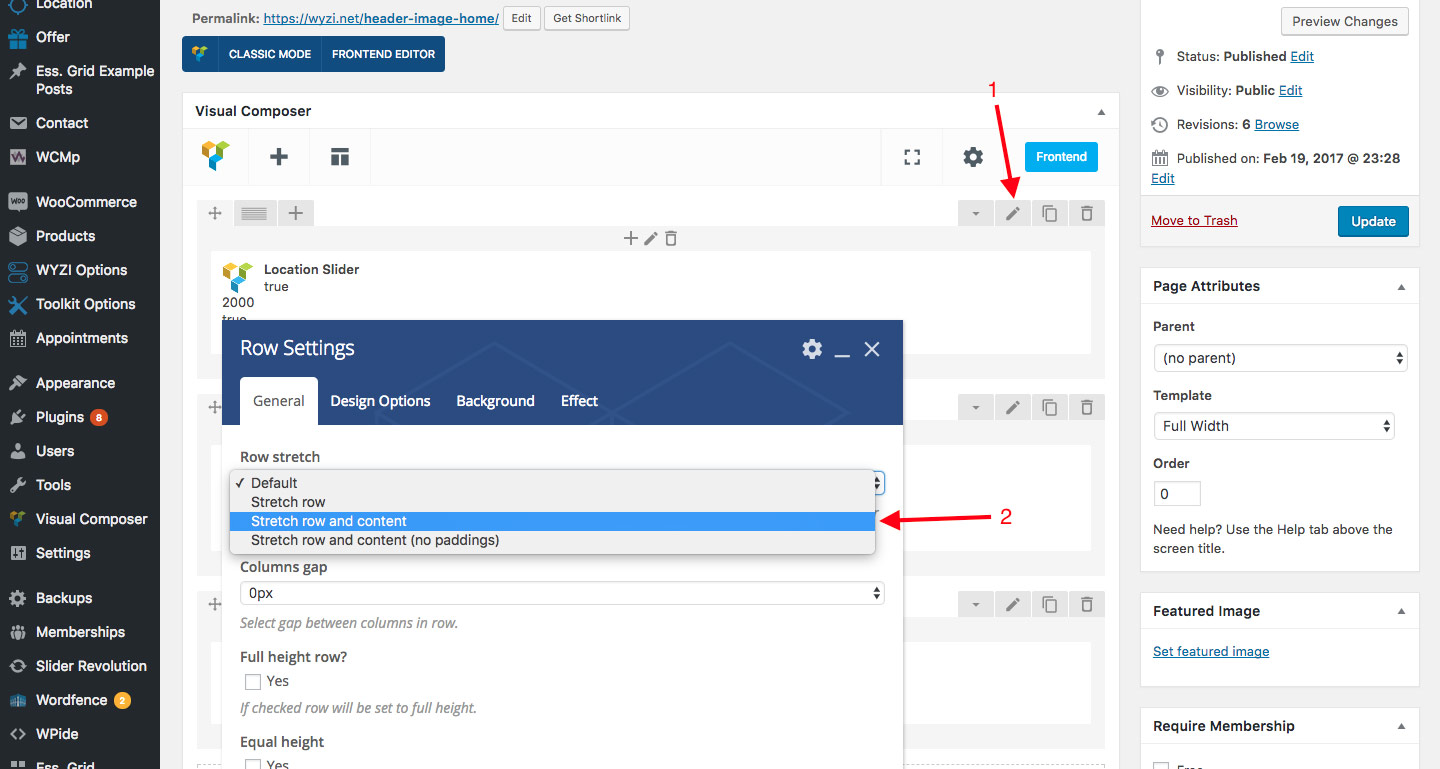Select Default in Row stretch list
Image resolution: width=1440 pixels, height=769 pixels.
(552, 483)
